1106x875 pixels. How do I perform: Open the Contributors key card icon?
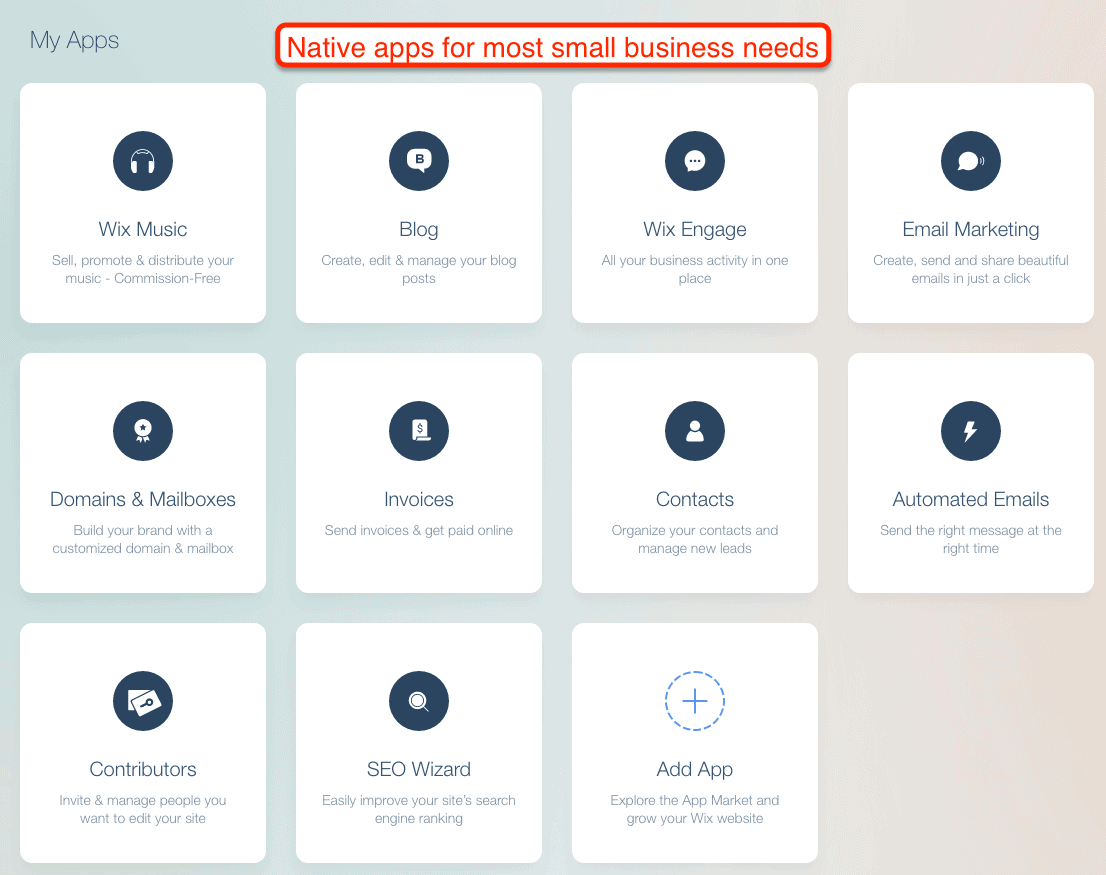[143, 701]
